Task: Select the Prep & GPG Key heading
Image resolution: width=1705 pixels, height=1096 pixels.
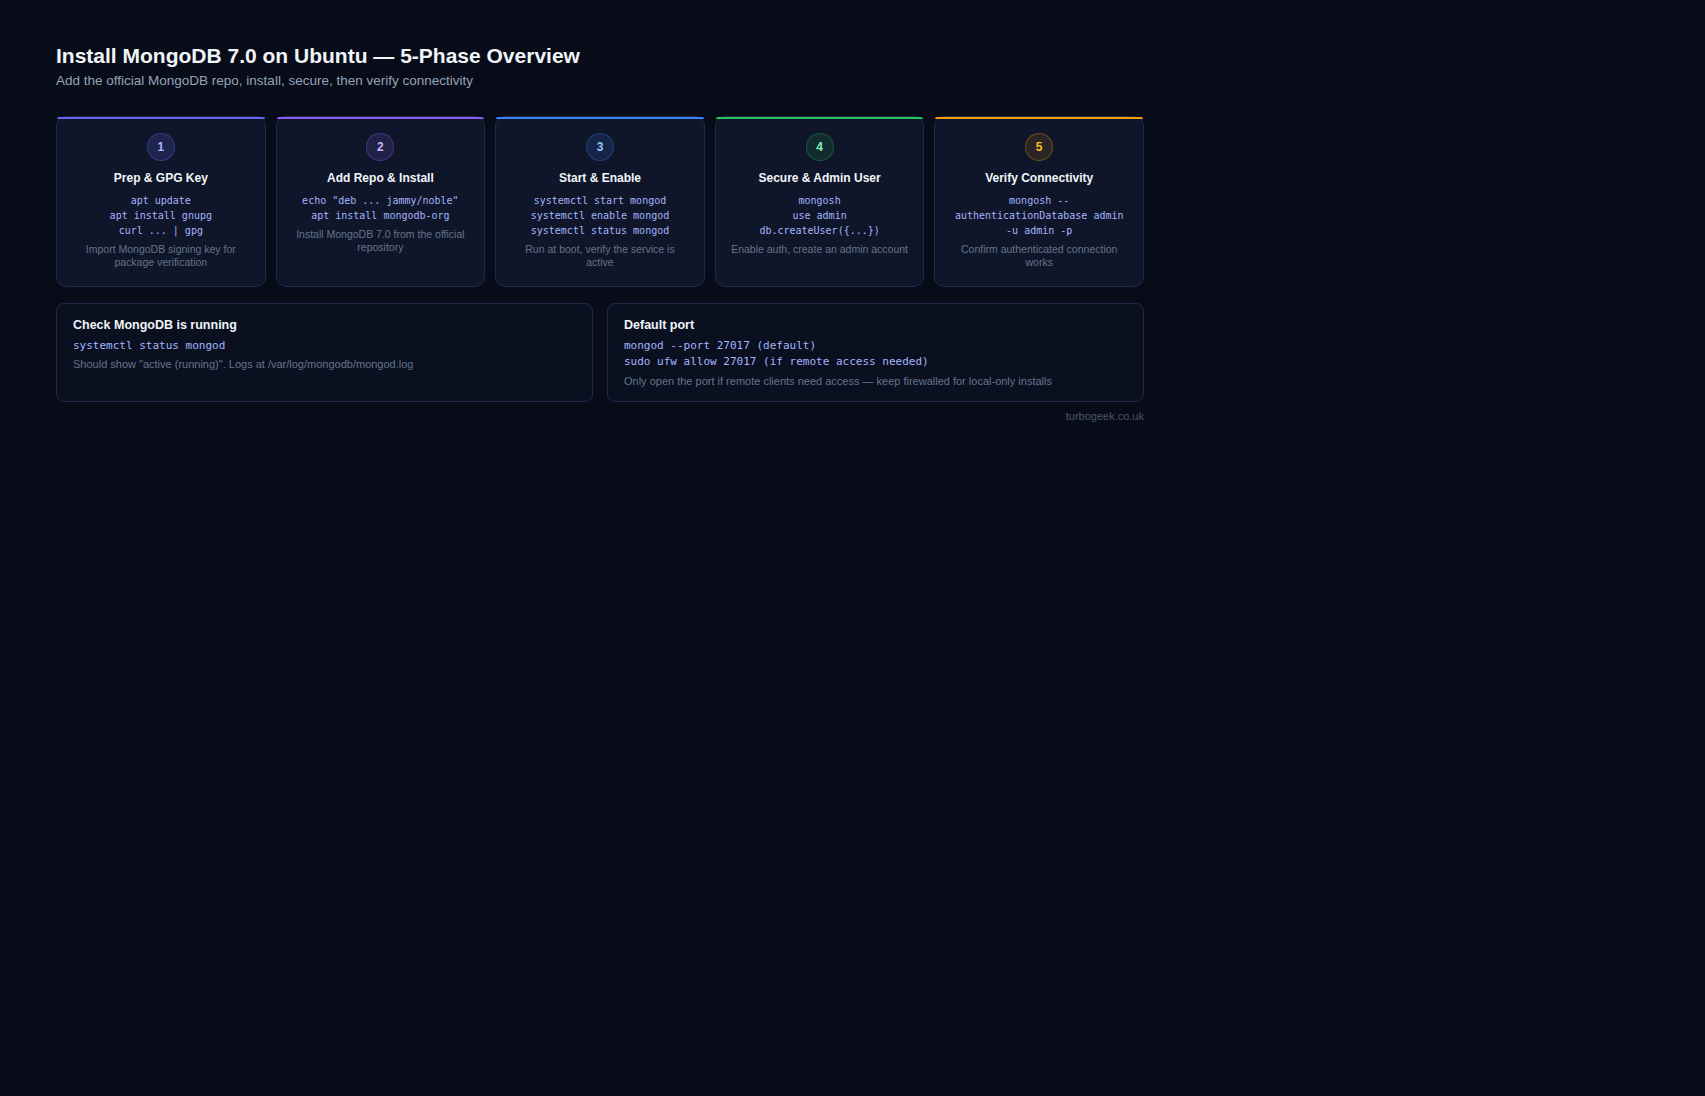Action: [161, 178]
